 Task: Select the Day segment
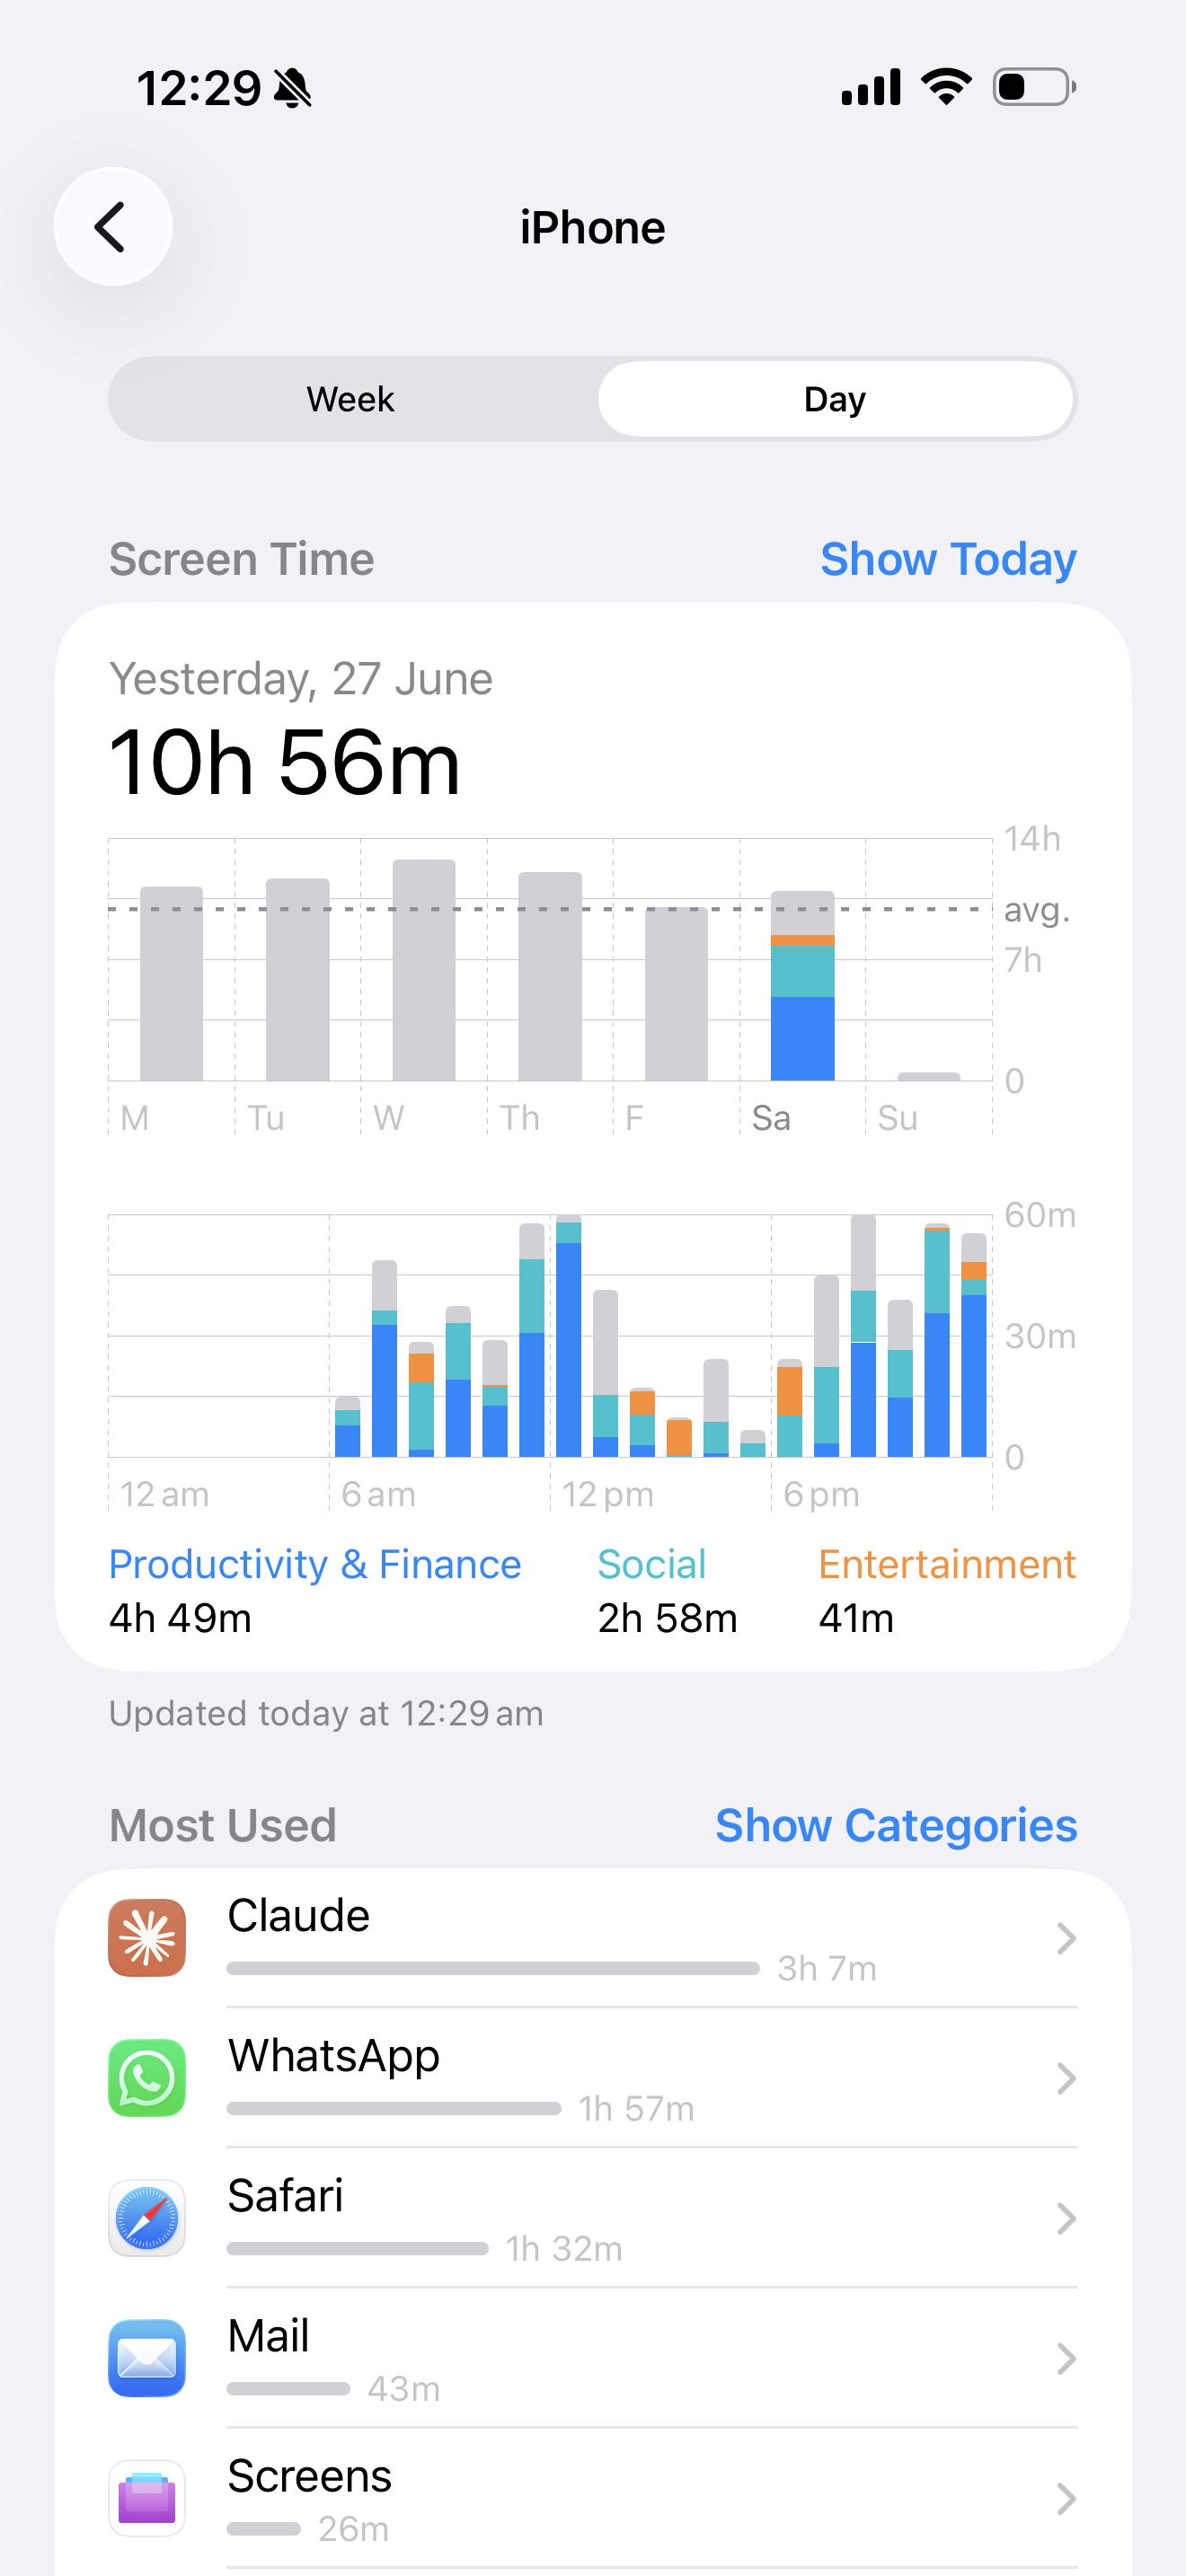(835, 399)
